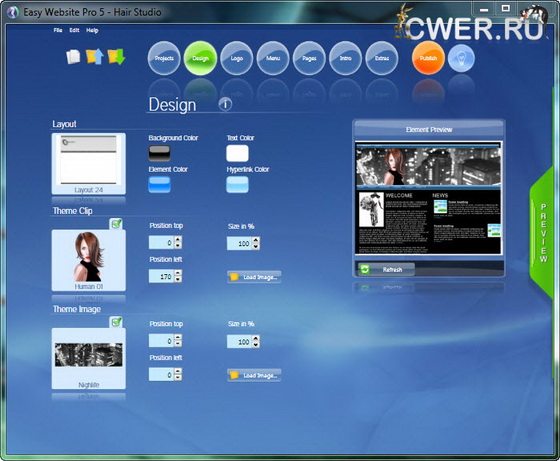Click Theme Image Position left field
This screenshot has height=461, width=560.
161,375
